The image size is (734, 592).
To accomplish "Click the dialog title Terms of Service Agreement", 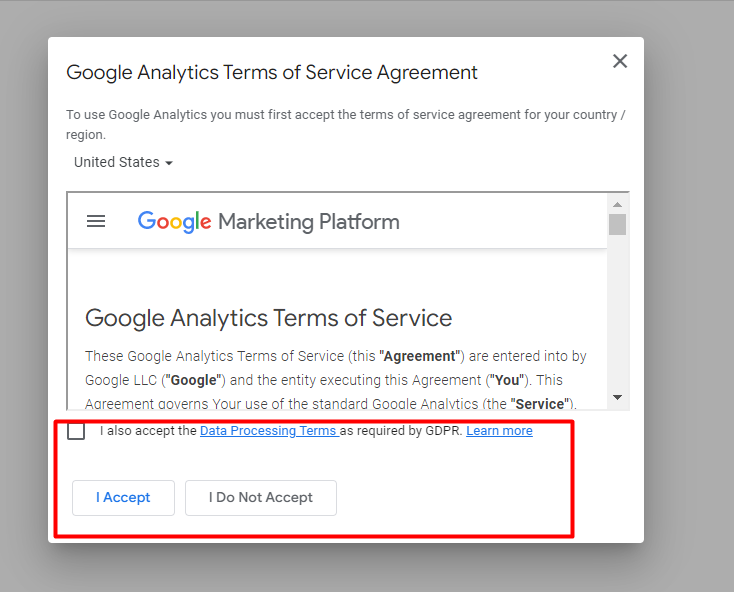I will [272, 73].
